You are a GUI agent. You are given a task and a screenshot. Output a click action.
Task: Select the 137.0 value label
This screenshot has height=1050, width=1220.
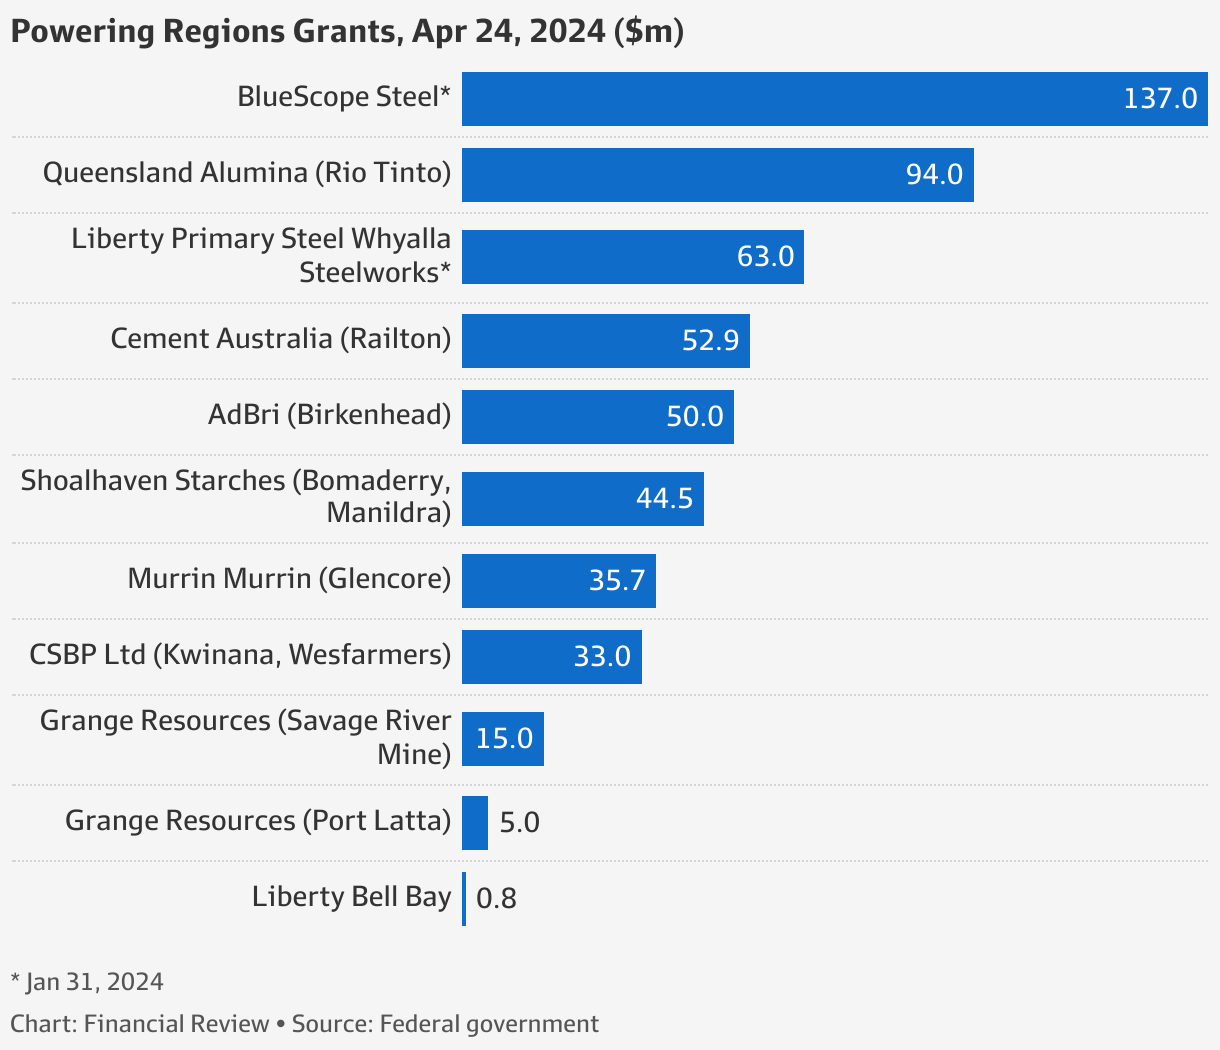click(x=1164, y=98)
